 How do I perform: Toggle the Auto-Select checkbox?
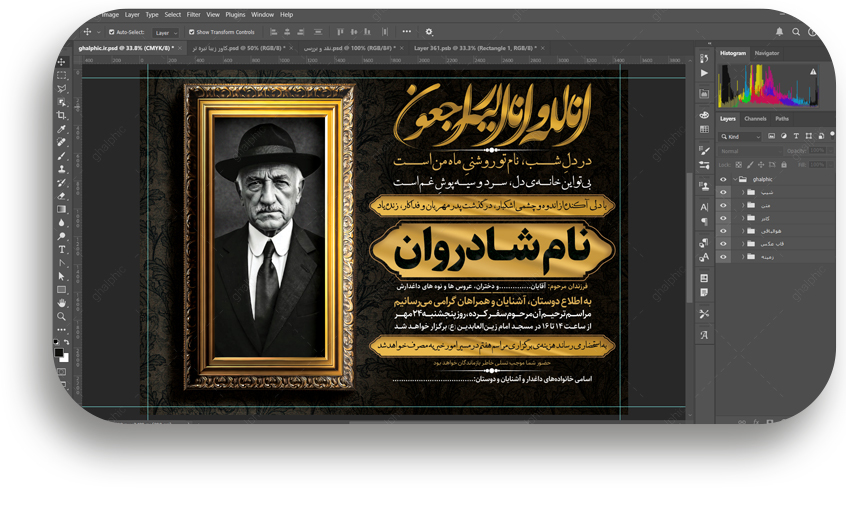(x=112, y=32)
